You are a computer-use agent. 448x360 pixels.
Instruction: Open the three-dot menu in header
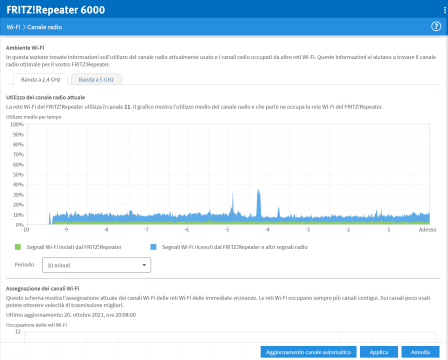pos(445,10)
